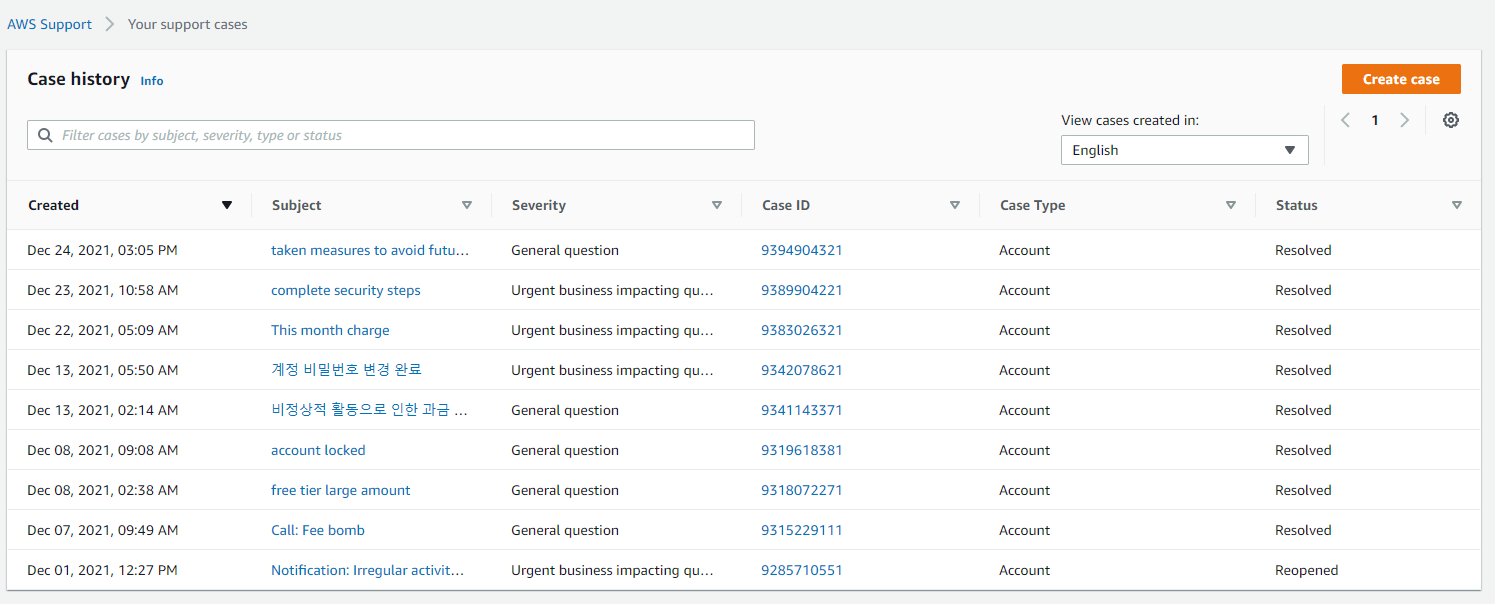
Task: Open case ID 9319618381
Action: 802,450
